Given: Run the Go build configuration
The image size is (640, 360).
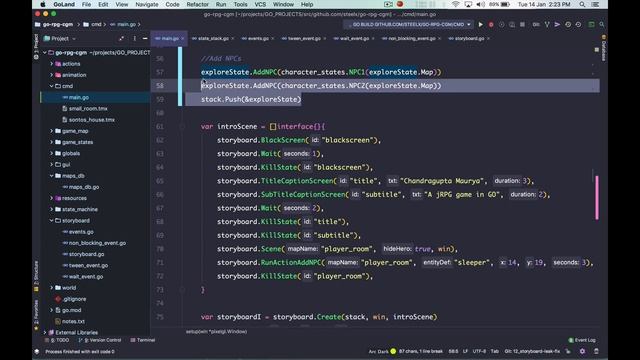Looking at the screenshot, I should point(480,24).
